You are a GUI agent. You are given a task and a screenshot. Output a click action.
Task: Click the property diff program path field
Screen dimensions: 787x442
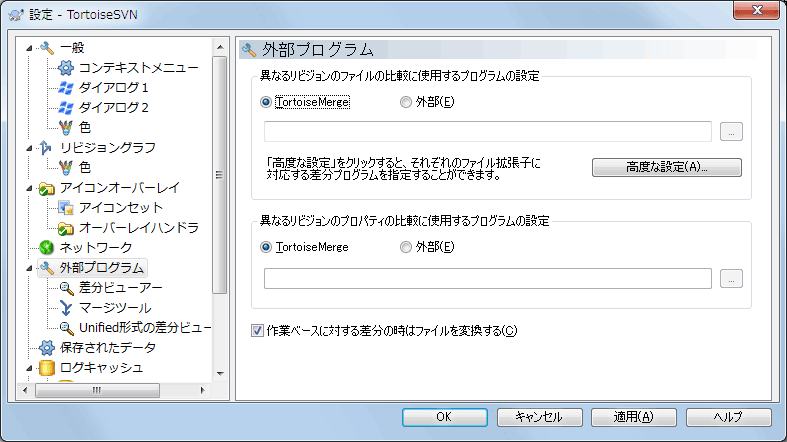click(488, 278)
